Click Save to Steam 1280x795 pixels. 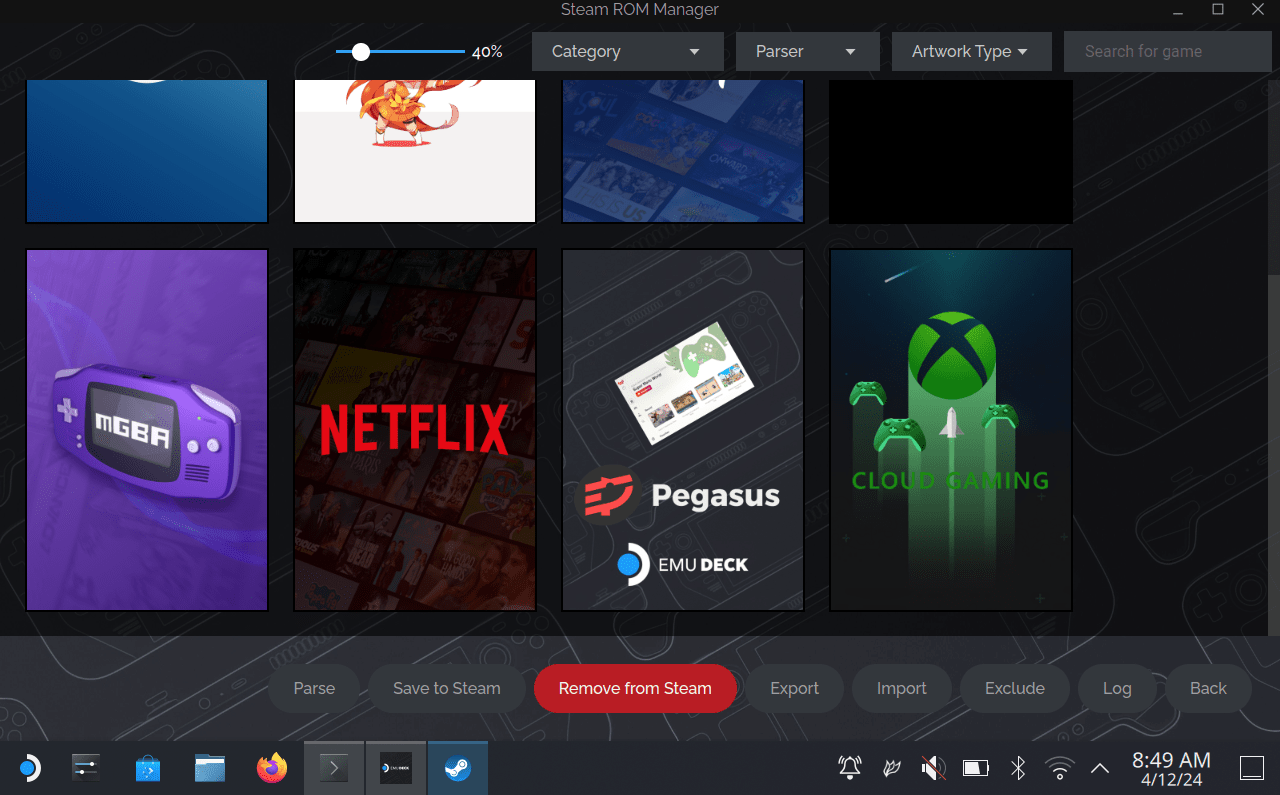click(x=447, y=688)
